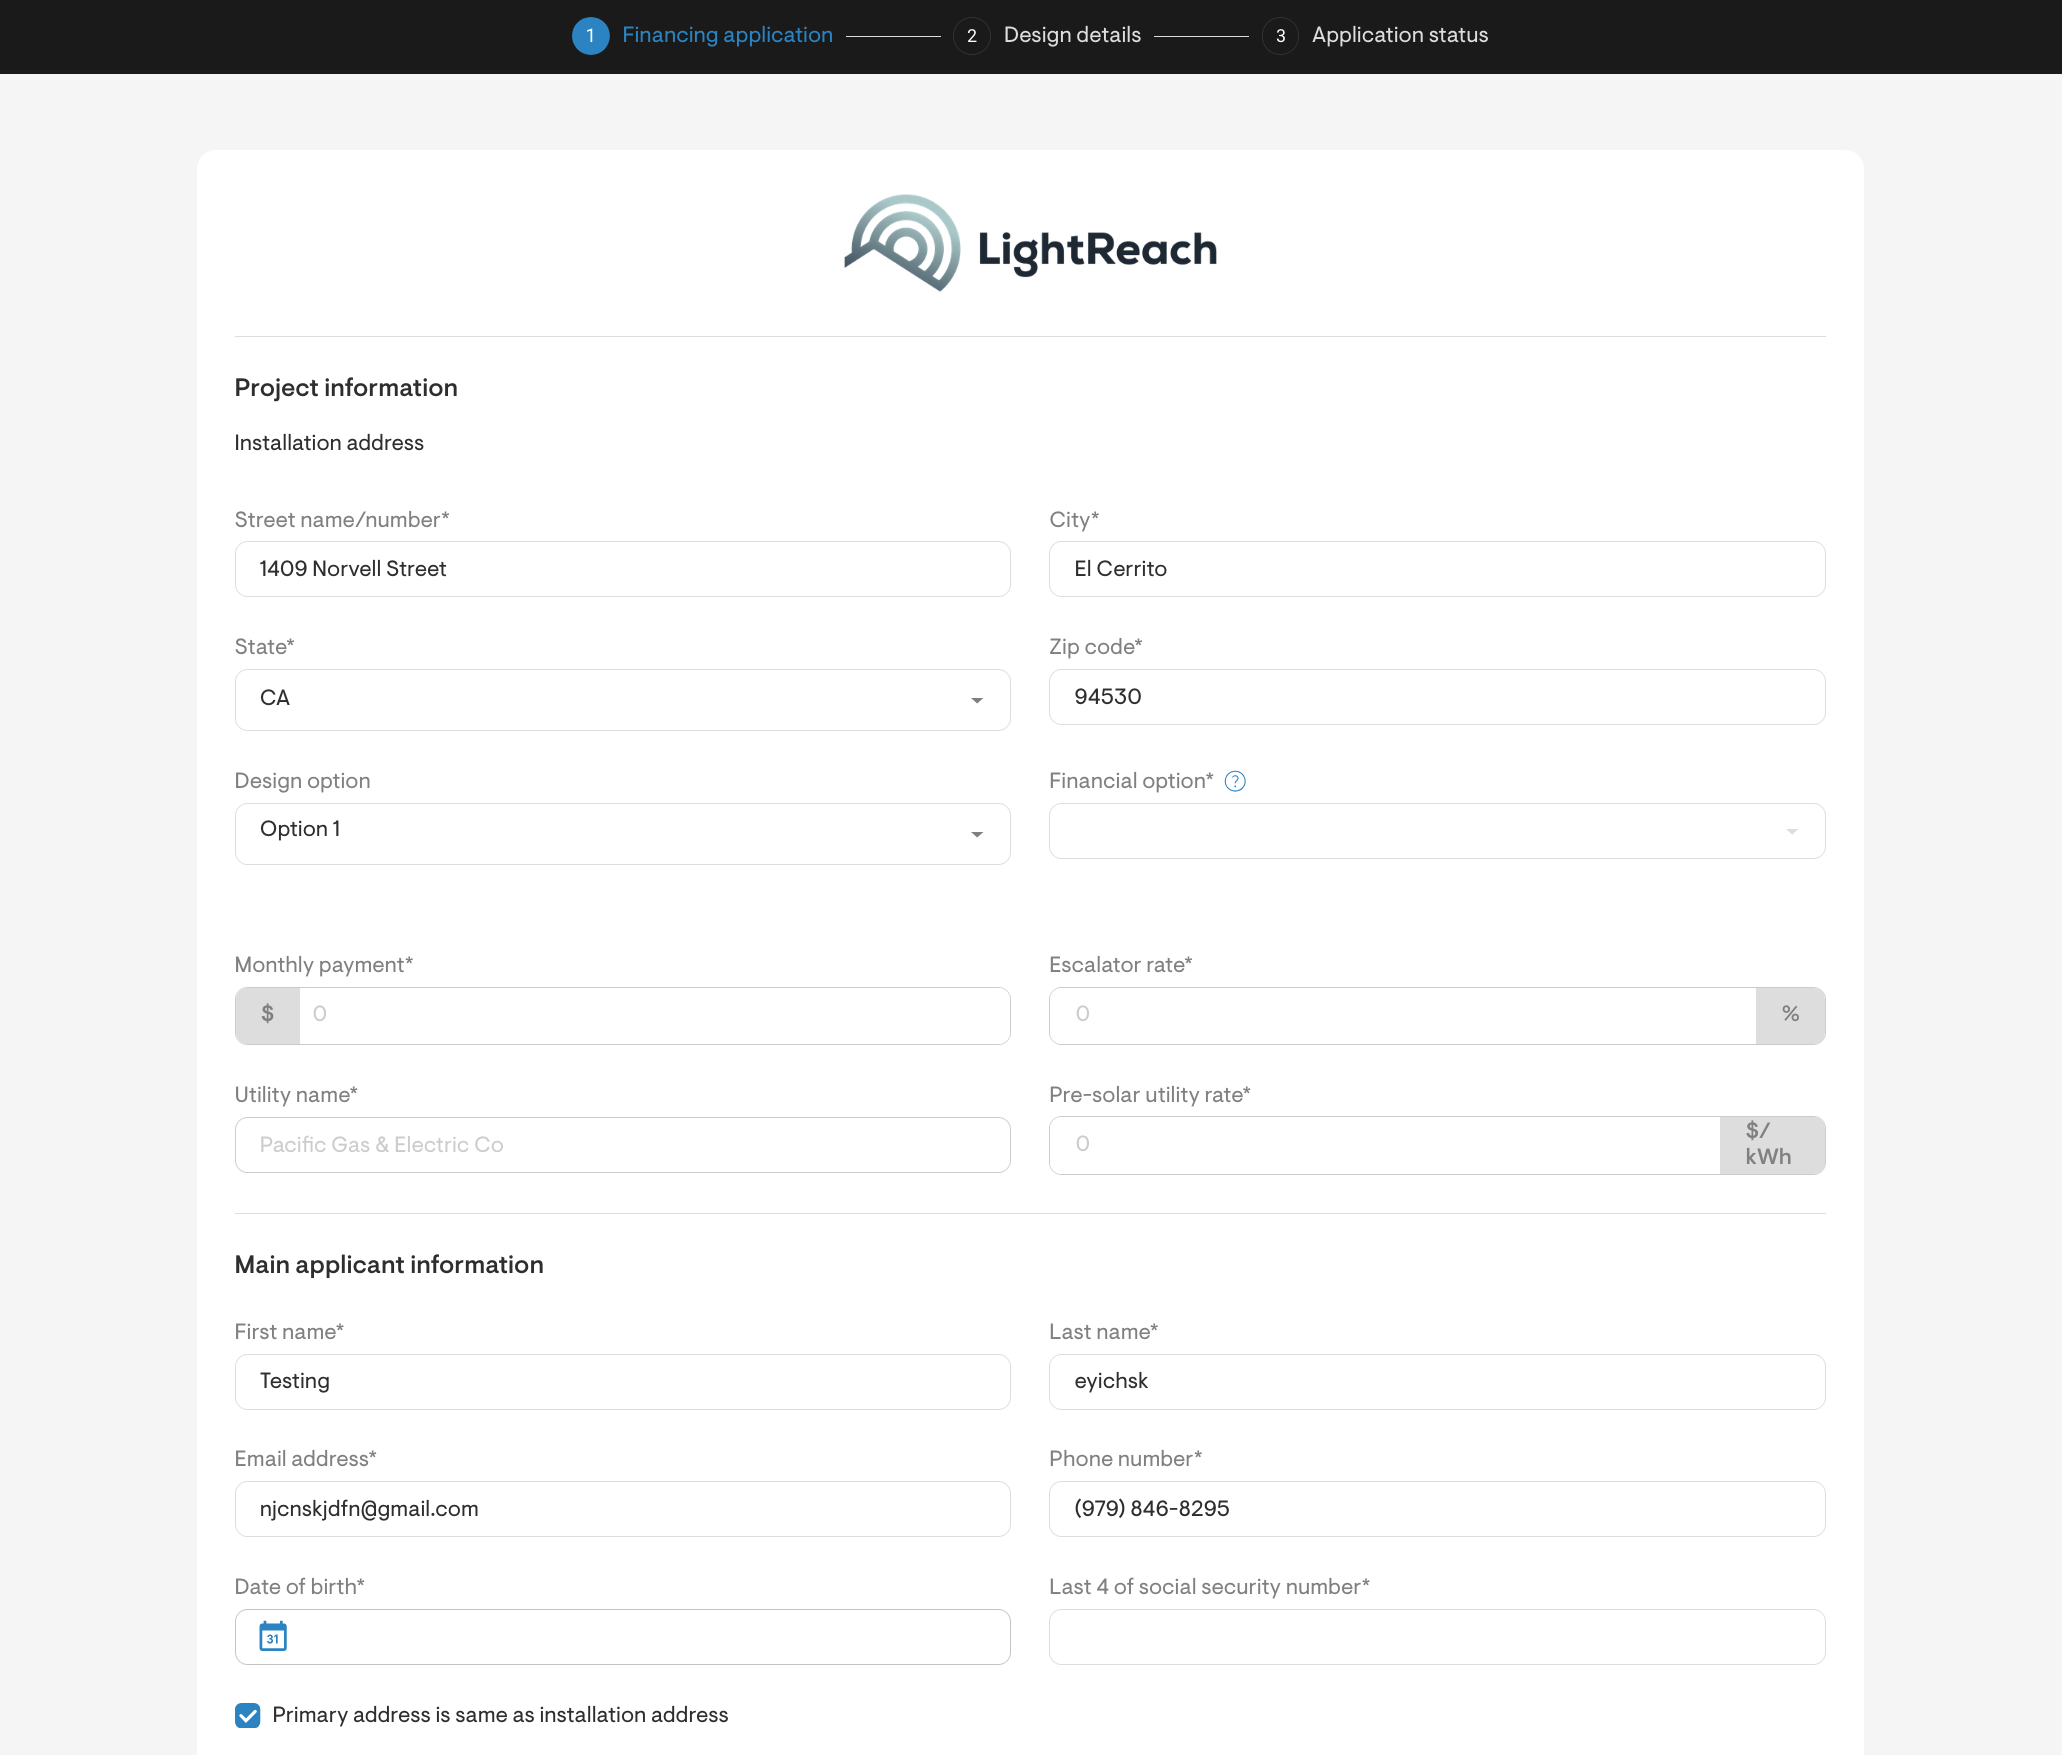
Task: Go to Design details step
Action: click(x=1072, y=35)
